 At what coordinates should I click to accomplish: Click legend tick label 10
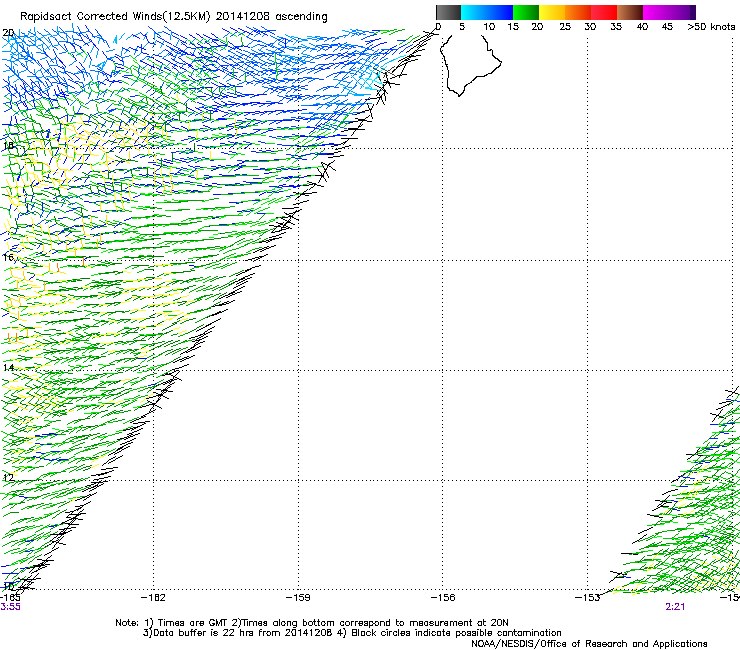(489, 27)
